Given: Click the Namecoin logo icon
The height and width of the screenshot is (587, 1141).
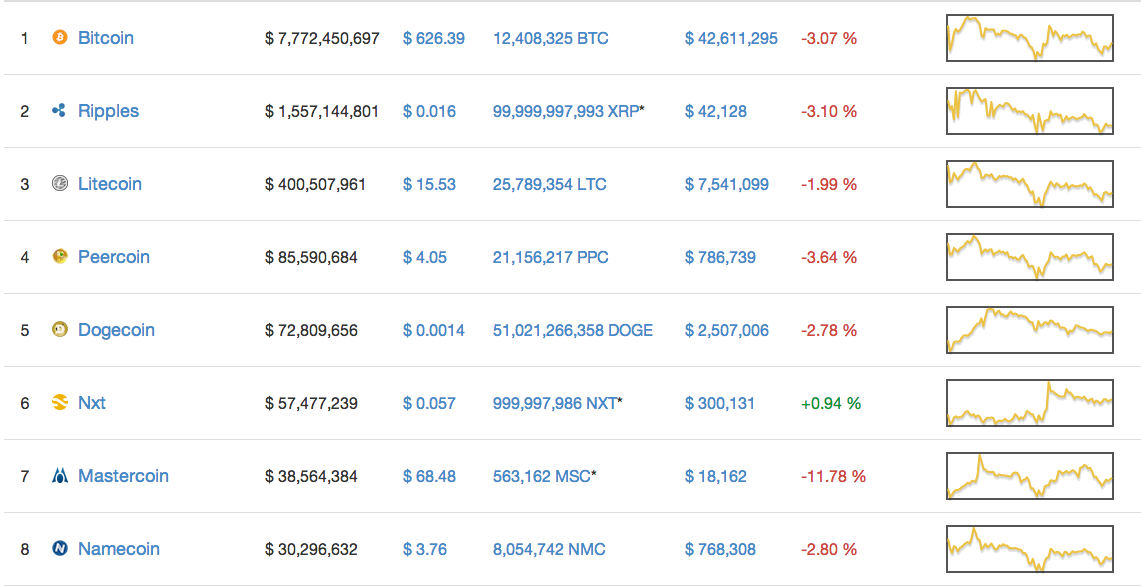Looking at the screenshot, I should click(60, 549).
